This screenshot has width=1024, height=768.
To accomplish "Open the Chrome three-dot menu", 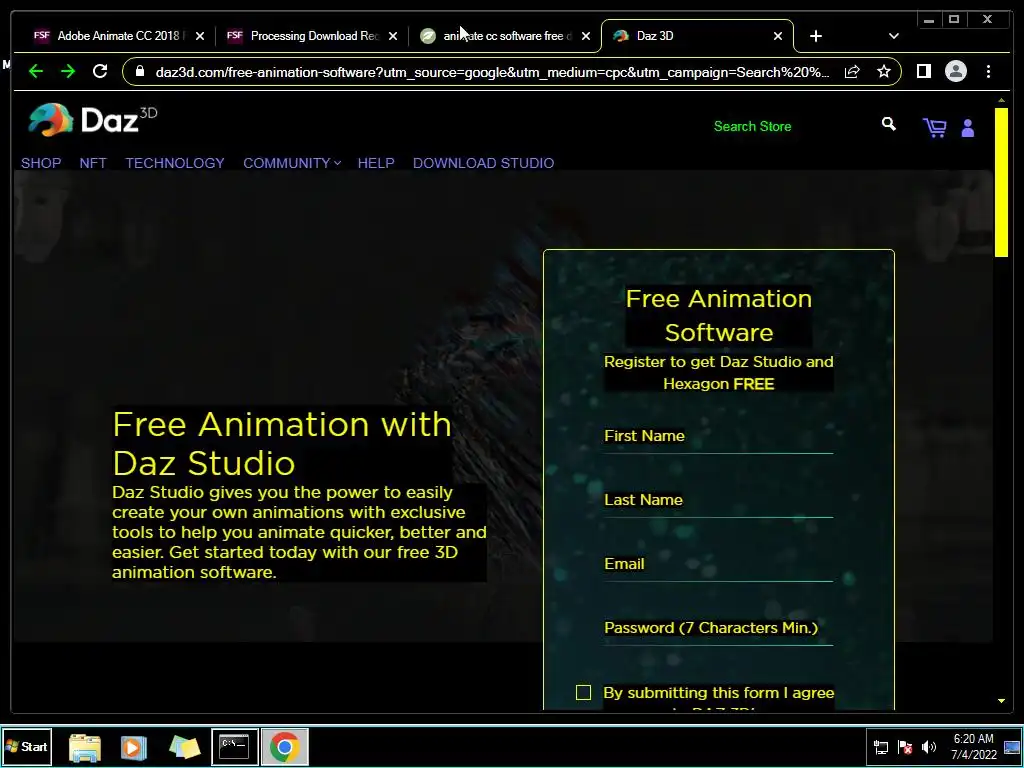I will pos(988,71).
